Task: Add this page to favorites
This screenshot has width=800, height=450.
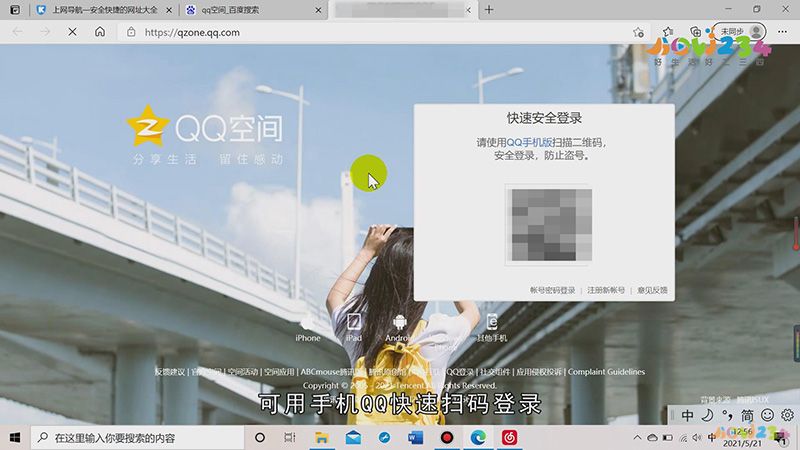Action: (x=638, y=32)
